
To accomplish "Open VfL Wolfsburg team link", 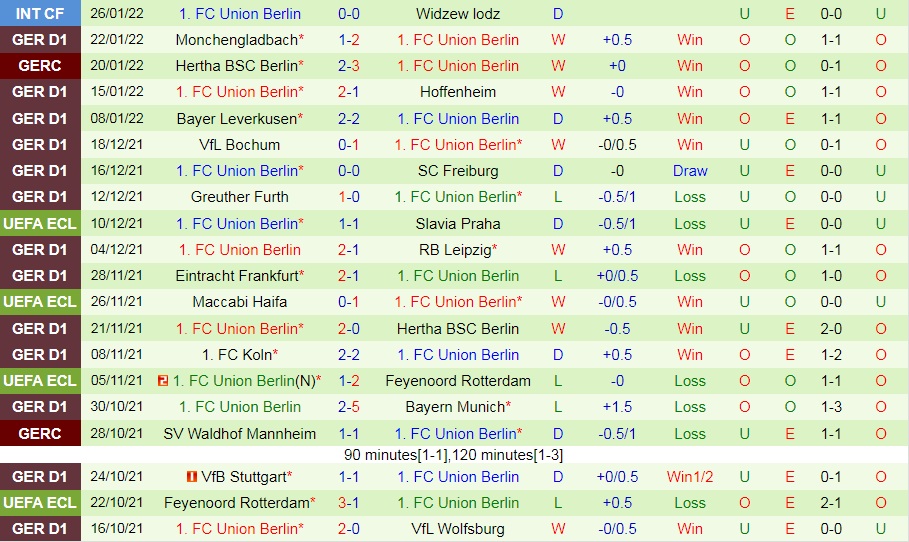I will tap(457, 529).
